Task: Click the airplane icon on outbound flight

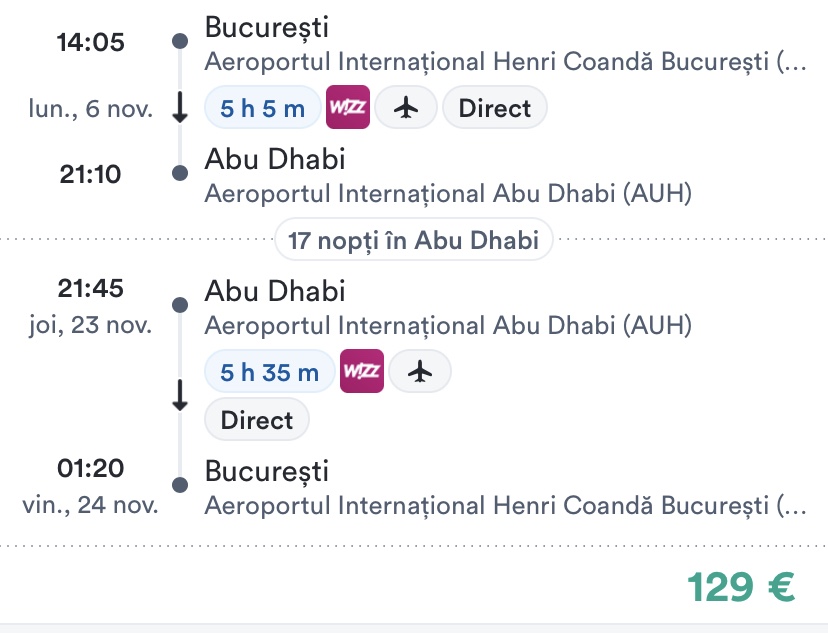Action: pos(406,108)
